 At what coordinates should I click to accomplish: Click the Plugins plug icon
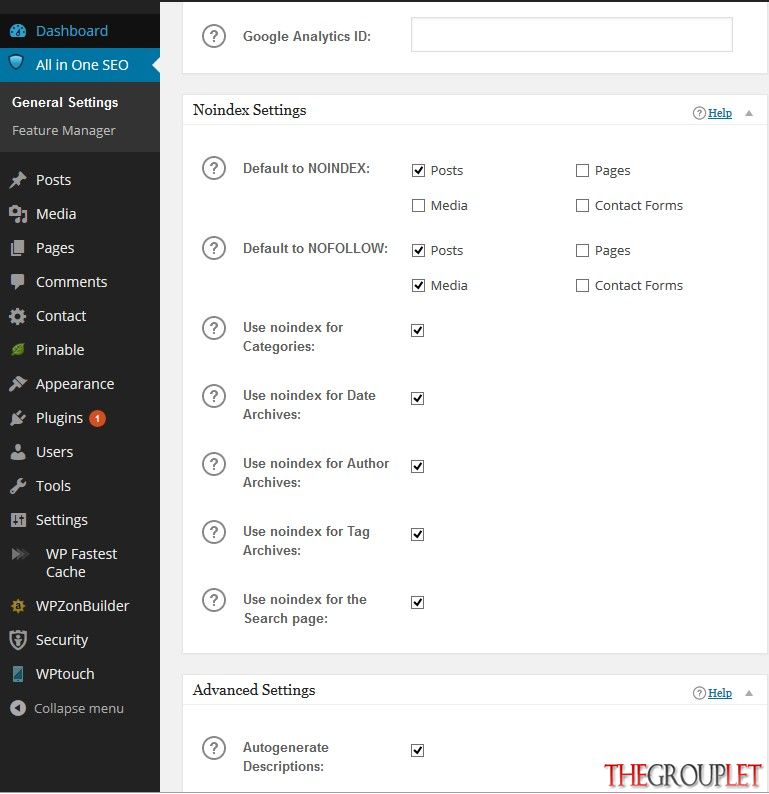pyautogui.click(x=18, y=418)
